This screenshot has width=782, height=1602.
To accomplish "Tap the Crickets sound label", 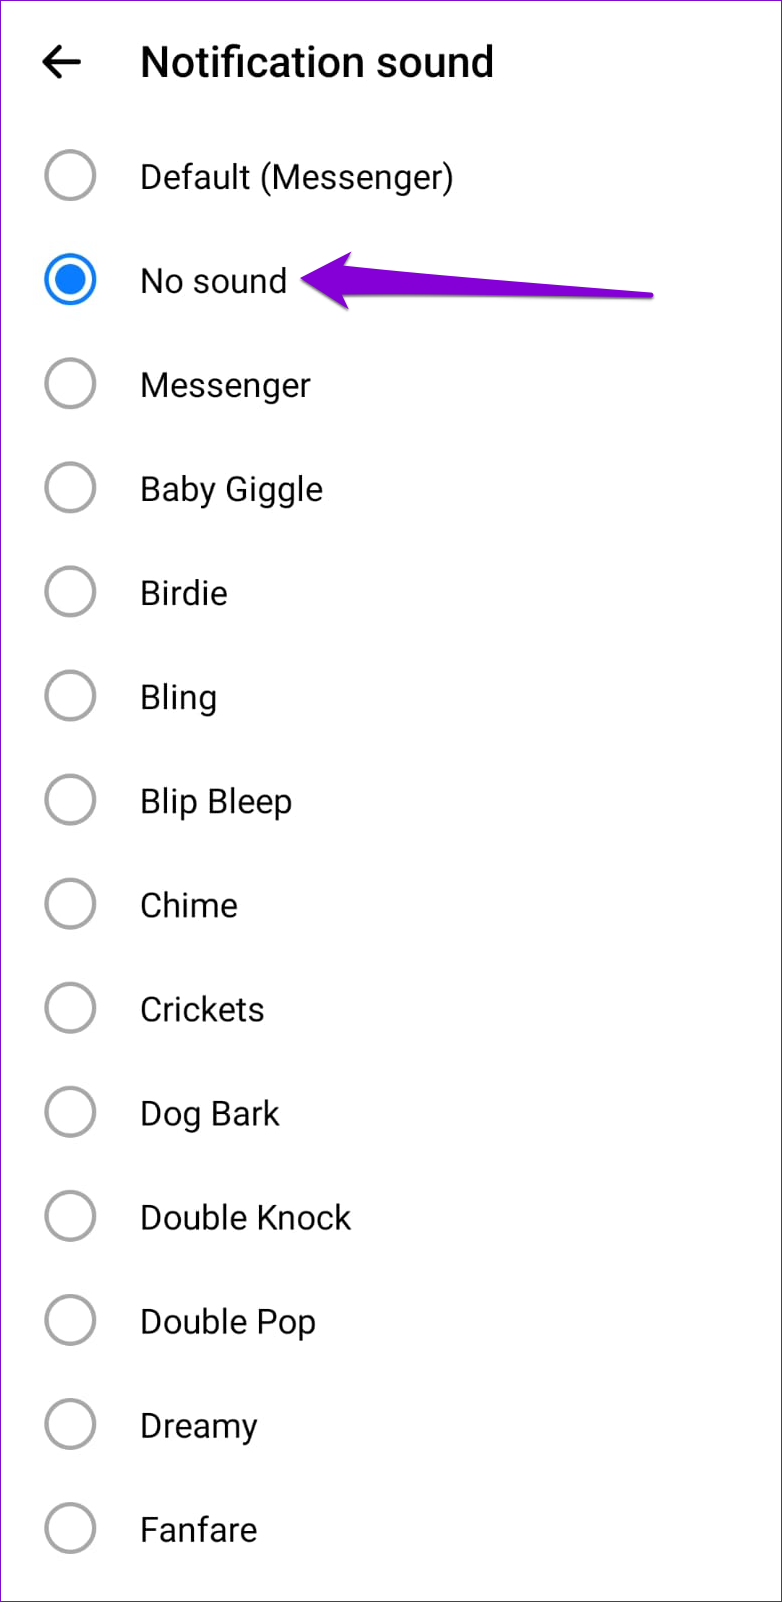I will click(x=202, y=1009).
